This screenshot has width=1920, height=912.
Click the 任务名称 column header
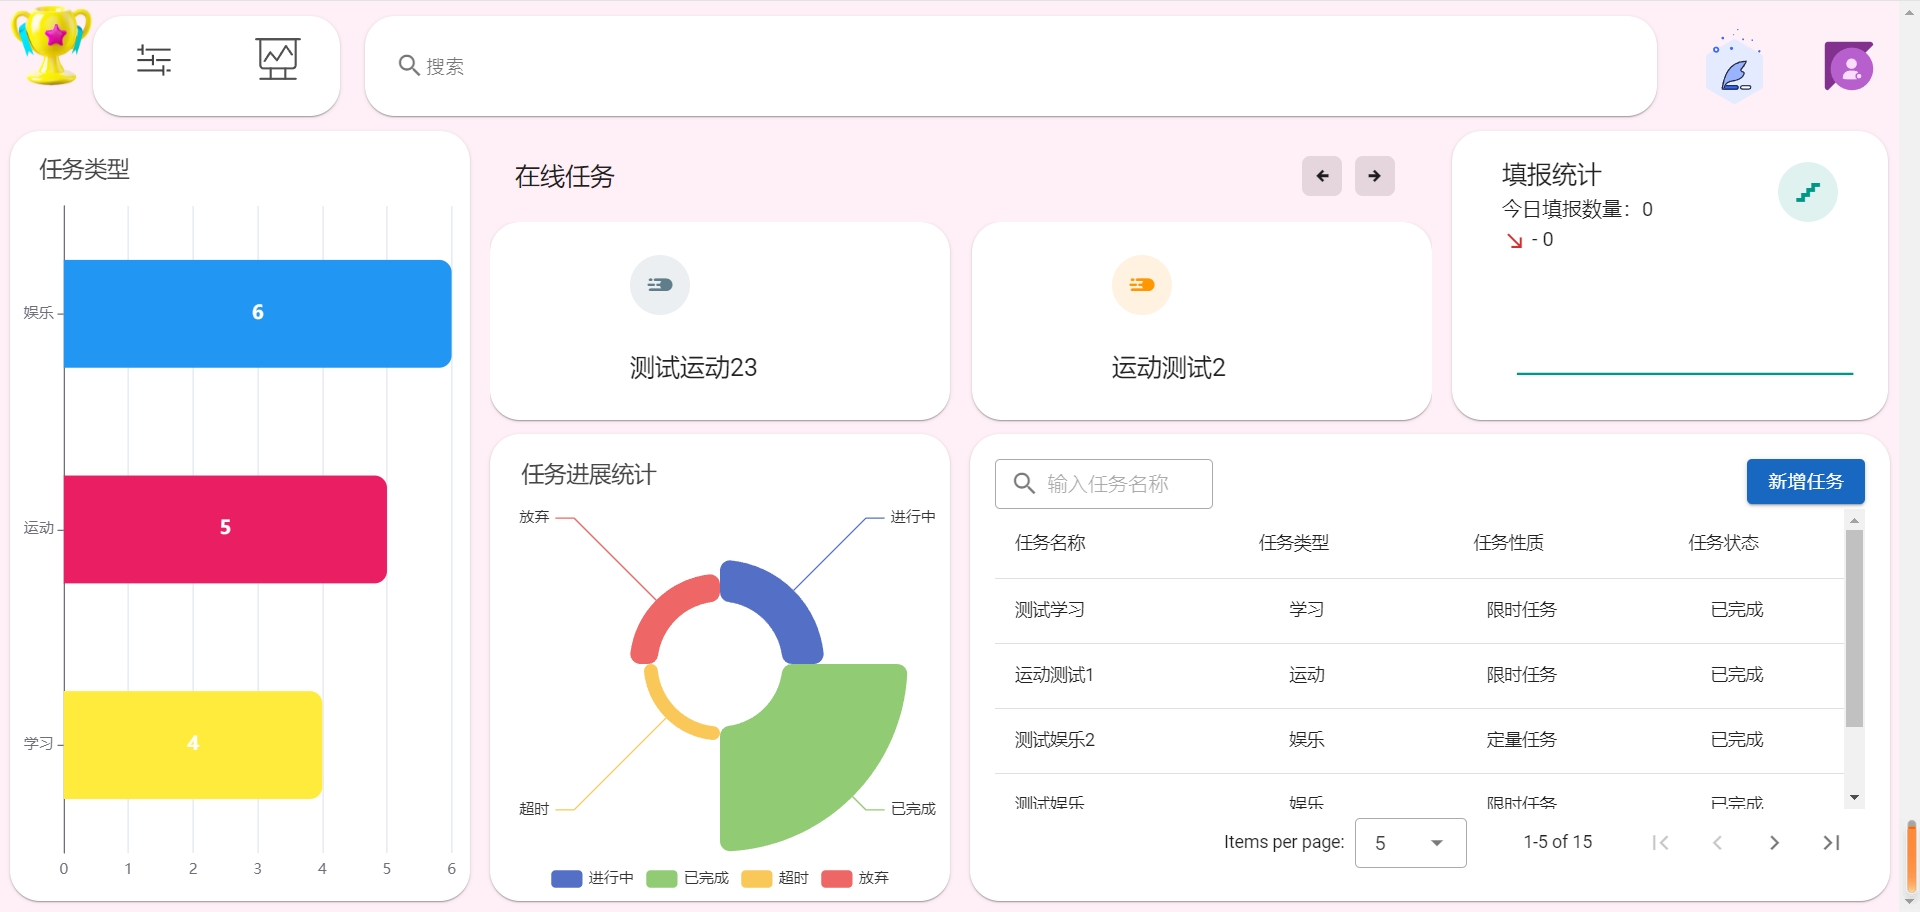[x=1050, y=543]
